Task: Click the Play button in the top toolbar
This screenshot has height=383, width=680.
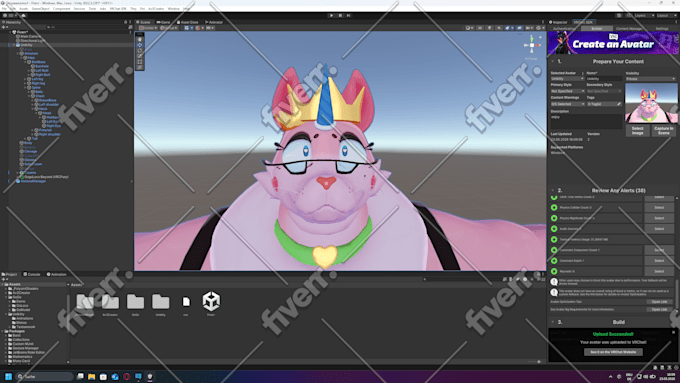Action: (x=332, y=16)
